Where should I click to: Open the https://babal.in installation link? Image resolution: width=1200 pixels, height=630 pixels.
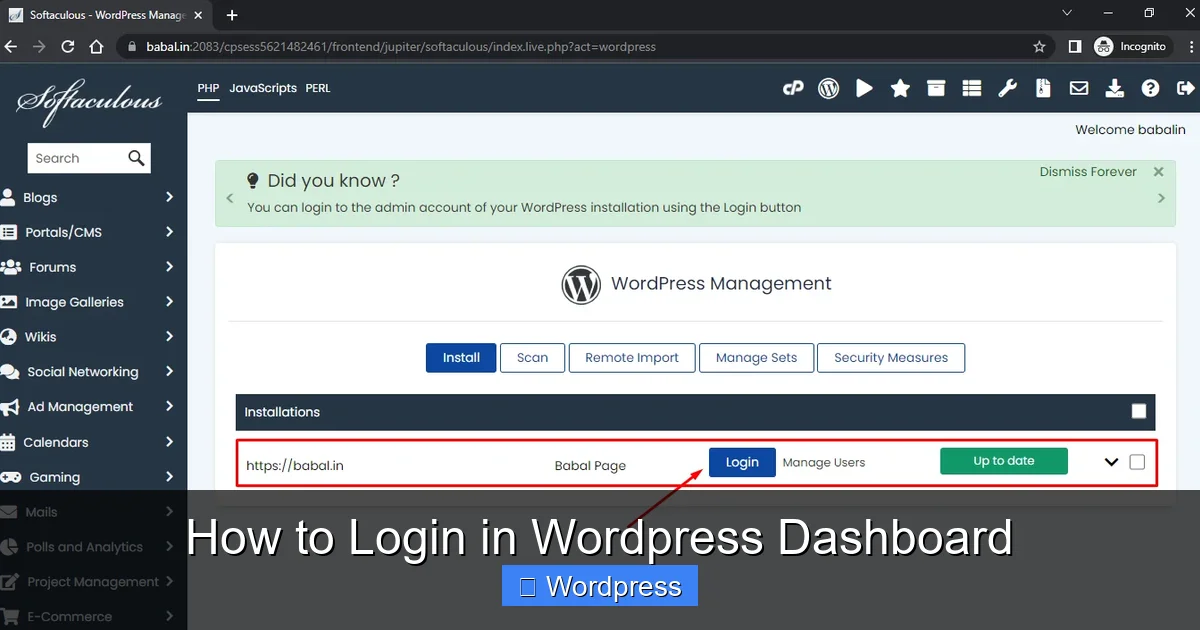(x=295, y=465)
